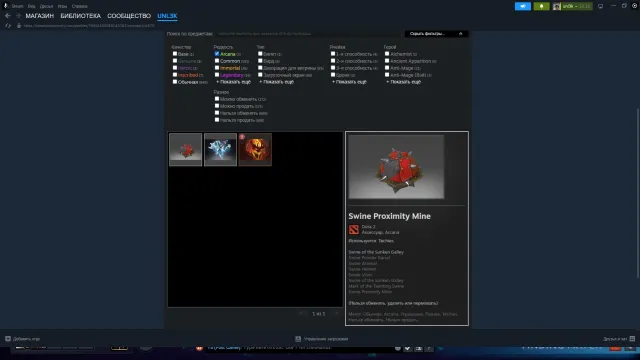Collapse filters with Скрыть фильтры button

436,34
